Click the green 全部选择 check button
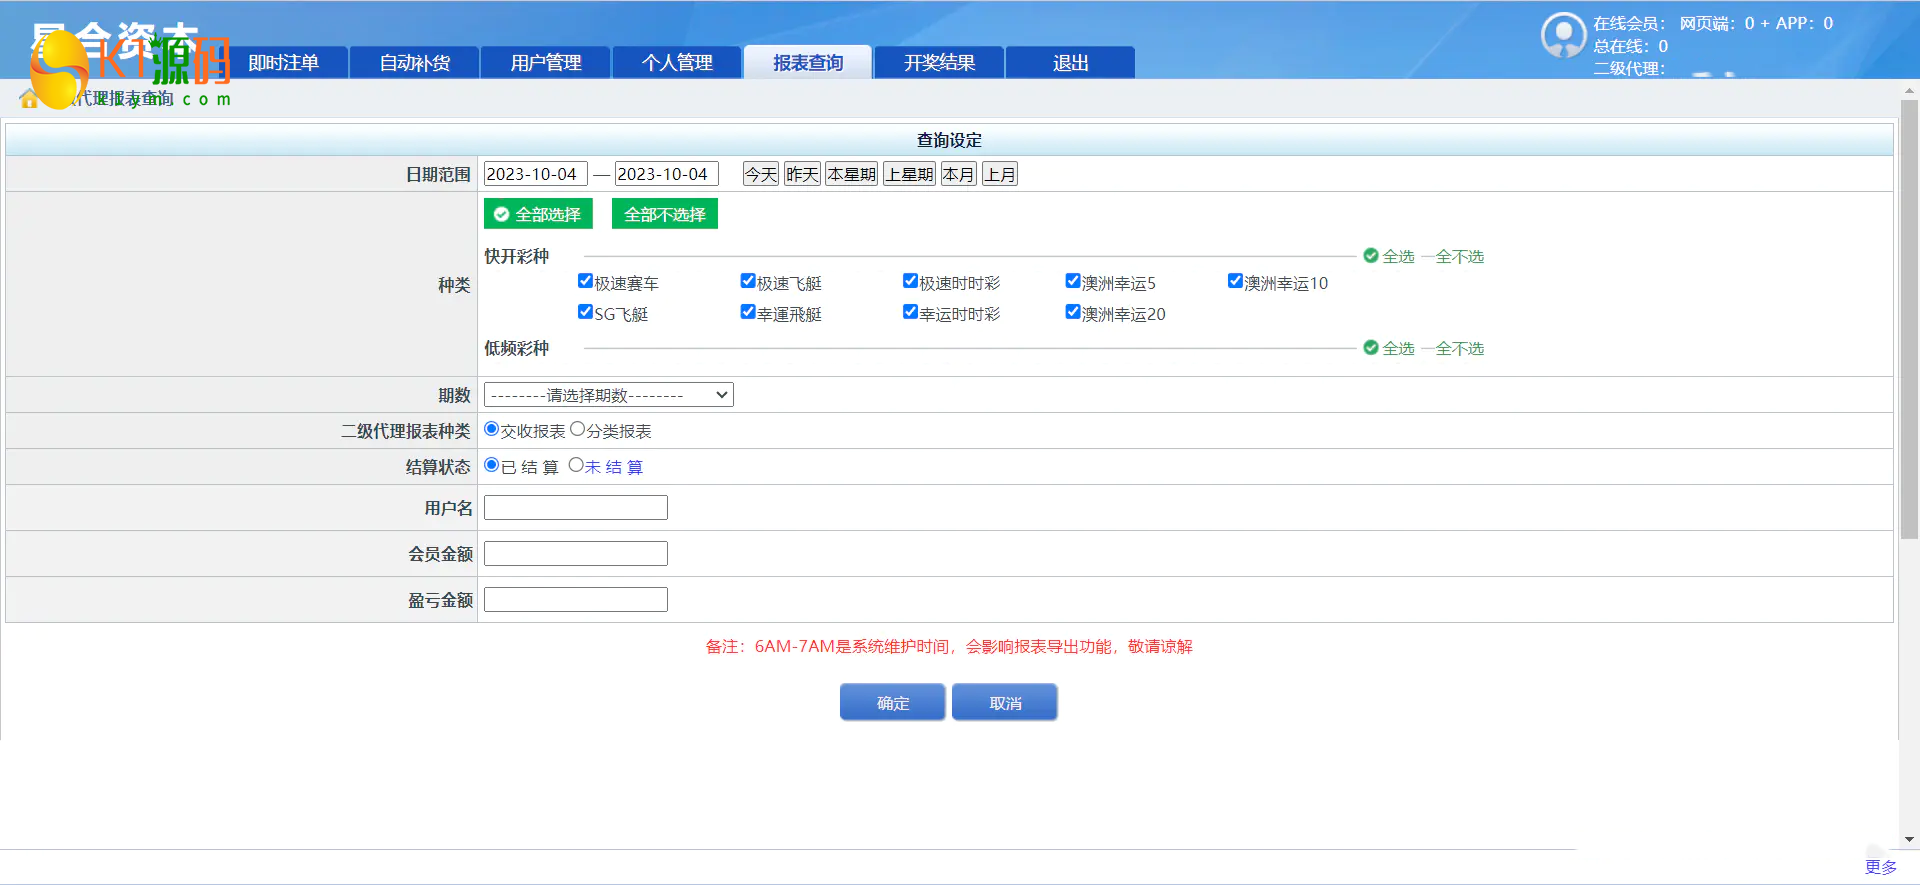The width and height of the screenshot is (1920, 885). click(538, 214)
